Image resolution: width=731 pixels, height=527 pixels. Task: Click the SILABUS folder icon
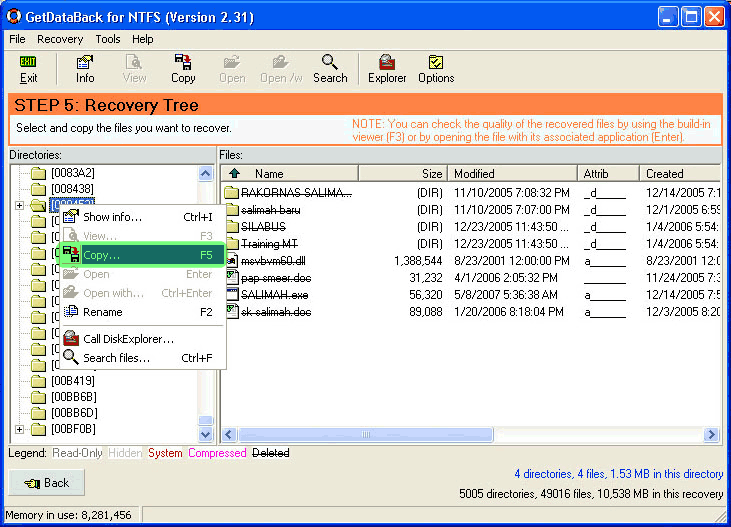click(232, 227)
